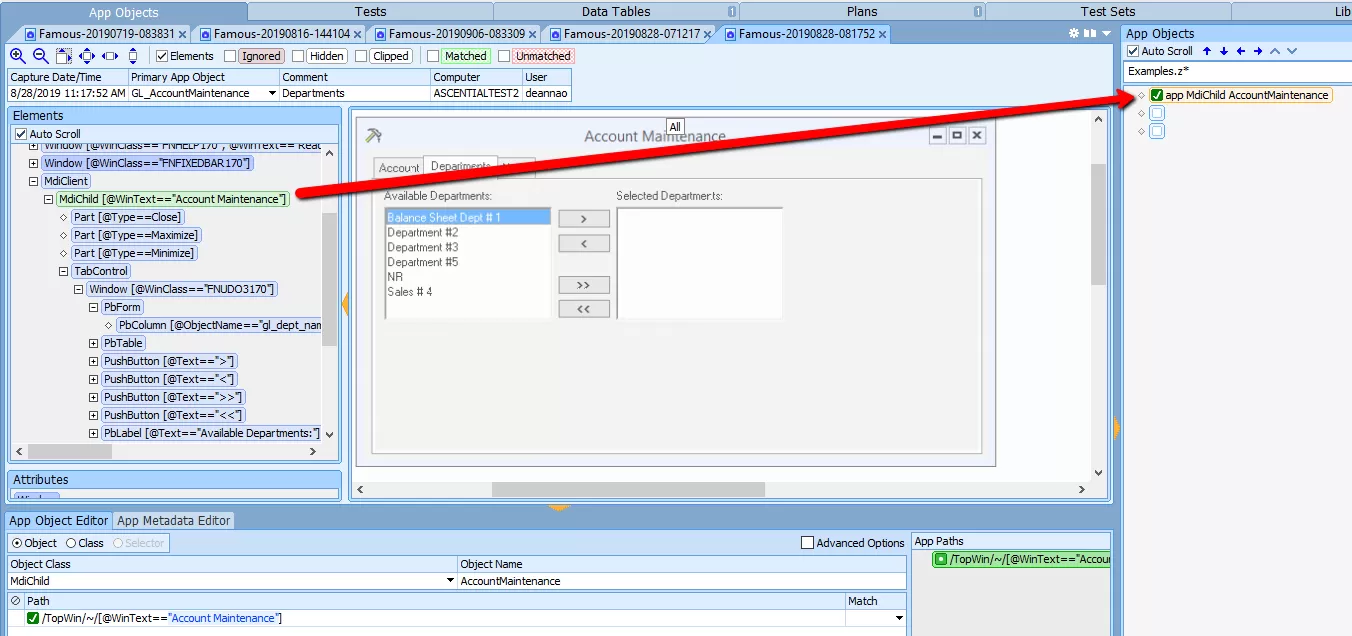The image size is (1352, 636).
Task: Click the zoom in magnifier icon
Action: point(17,56)
